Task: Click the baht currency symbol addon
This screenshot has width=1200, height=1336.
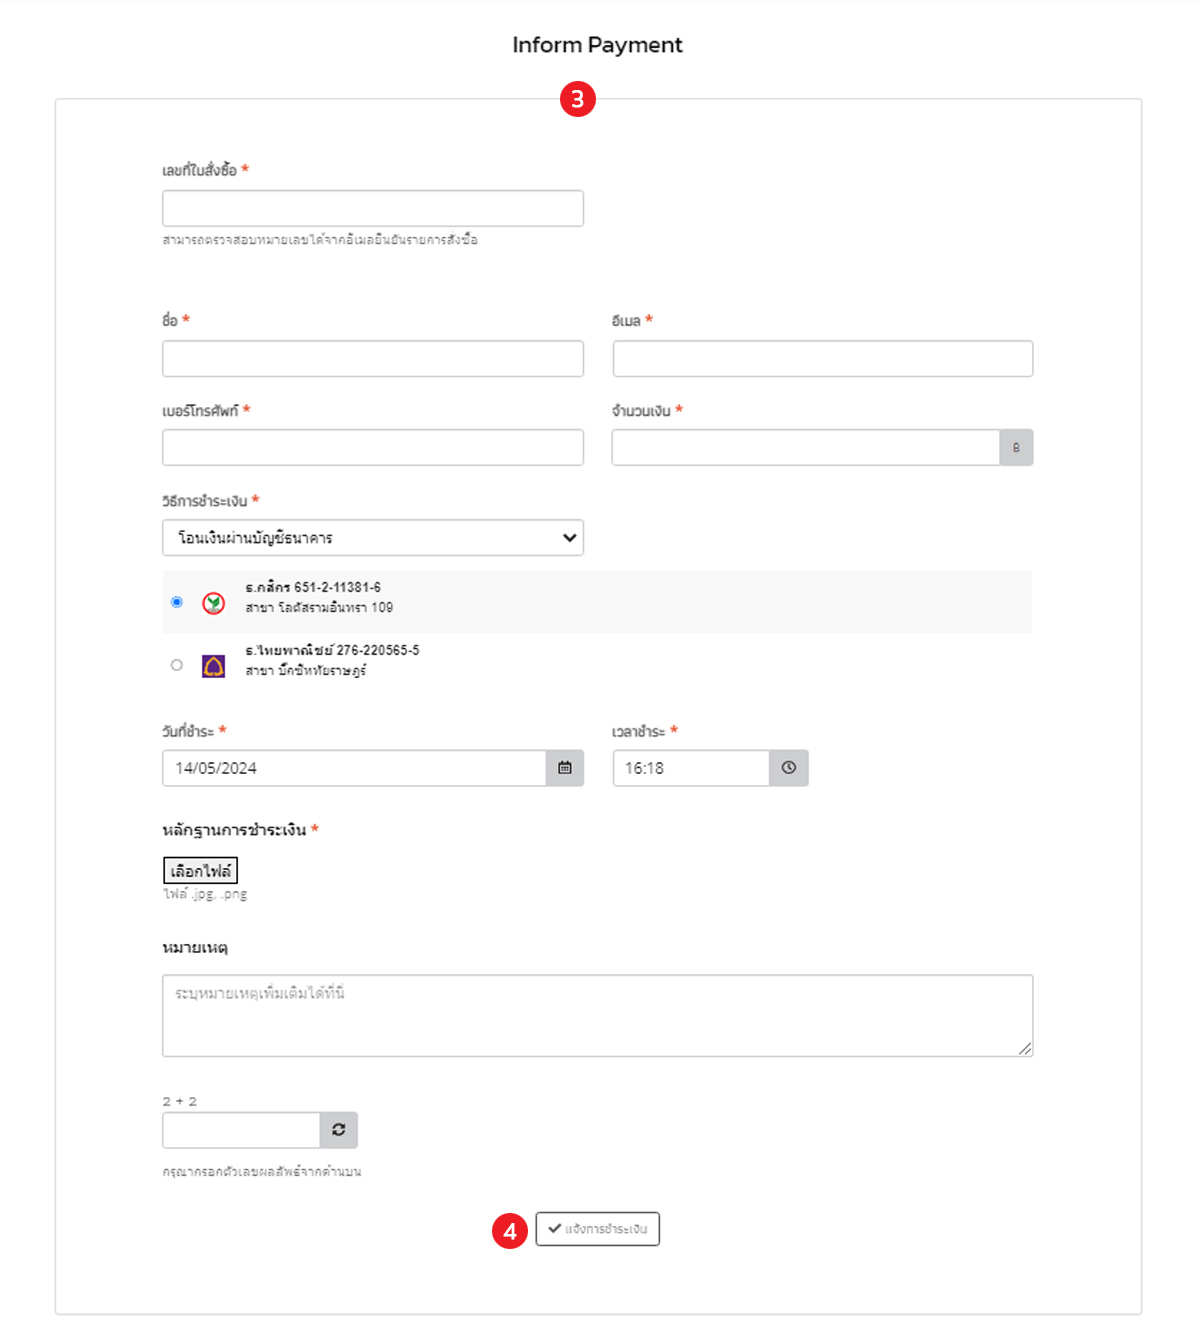Action: tap(1016, 448)
